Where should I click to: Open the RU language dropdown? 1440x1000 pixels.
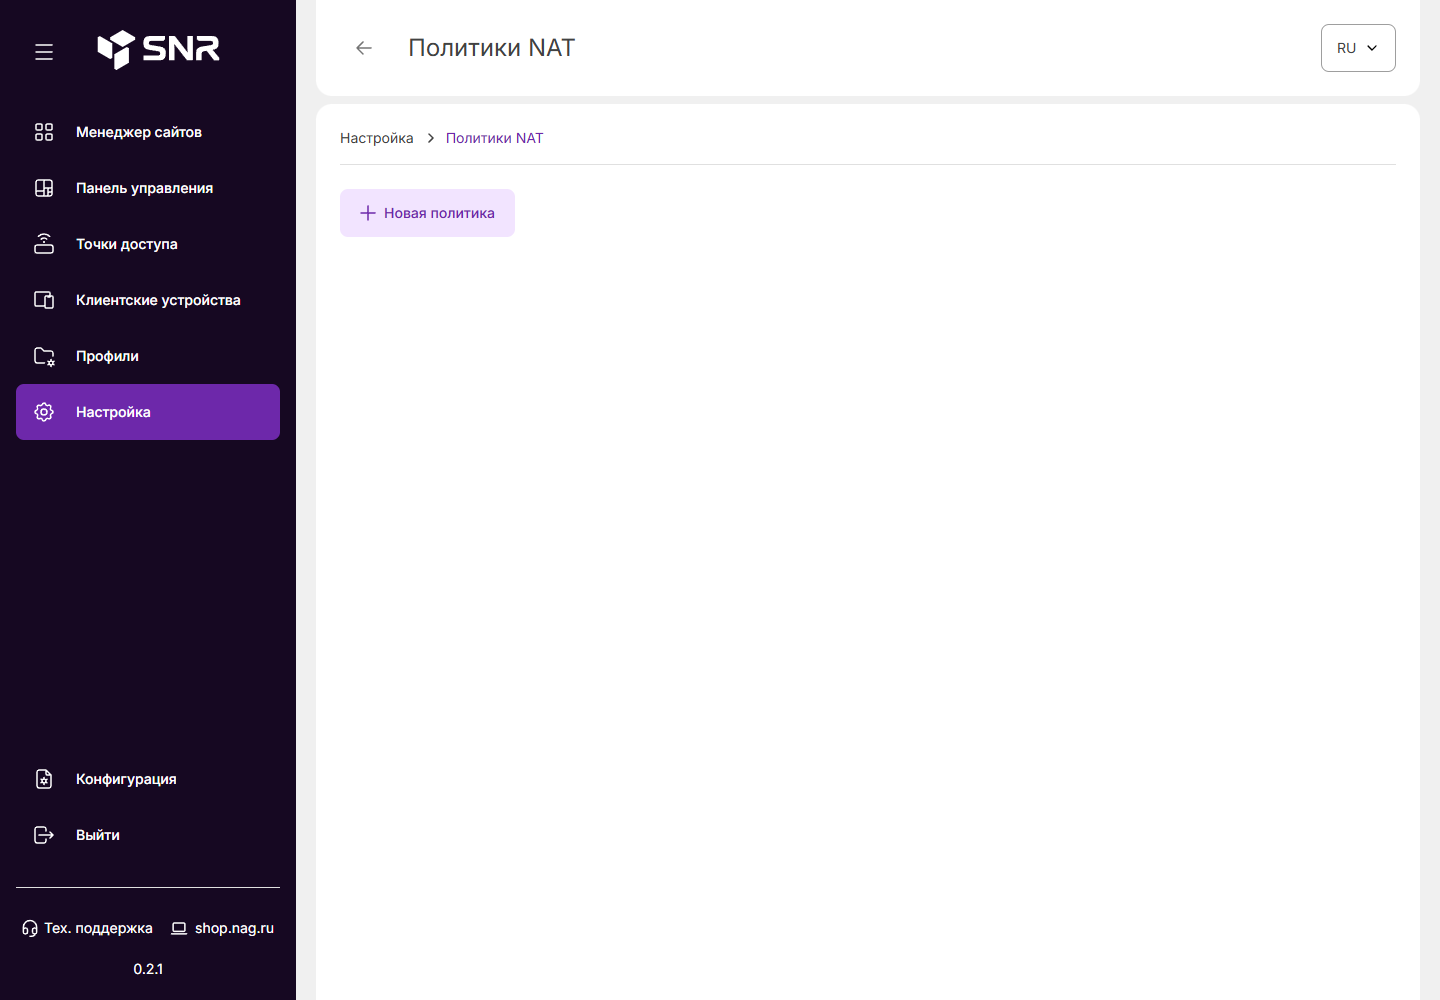point(1358,48)
